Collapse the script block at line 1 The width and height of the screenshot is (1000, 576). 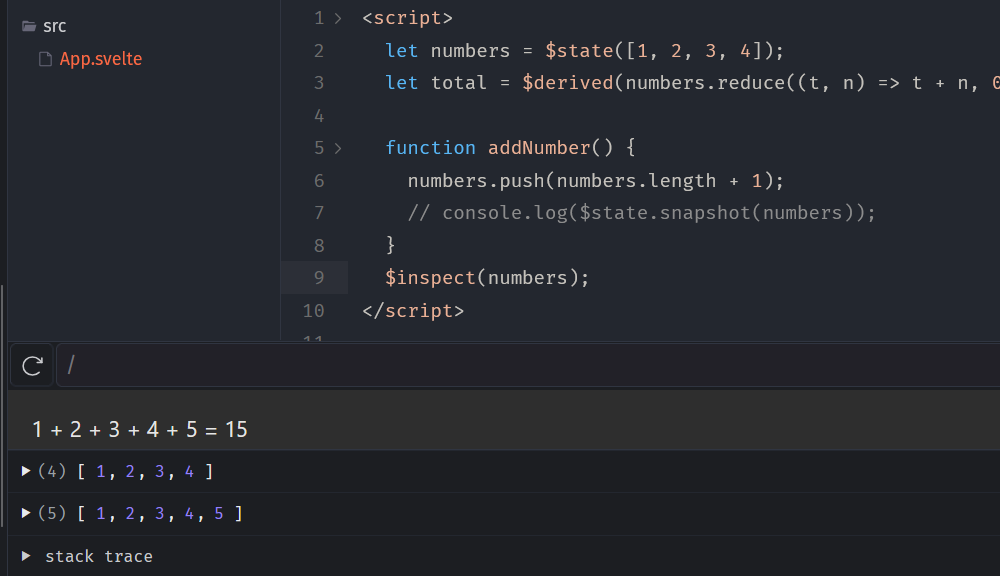coord(338,18)
